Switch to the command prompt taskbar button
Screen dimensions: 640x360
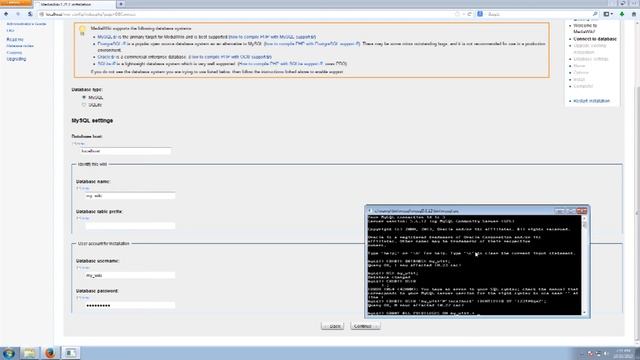click(x=71, y=353)
